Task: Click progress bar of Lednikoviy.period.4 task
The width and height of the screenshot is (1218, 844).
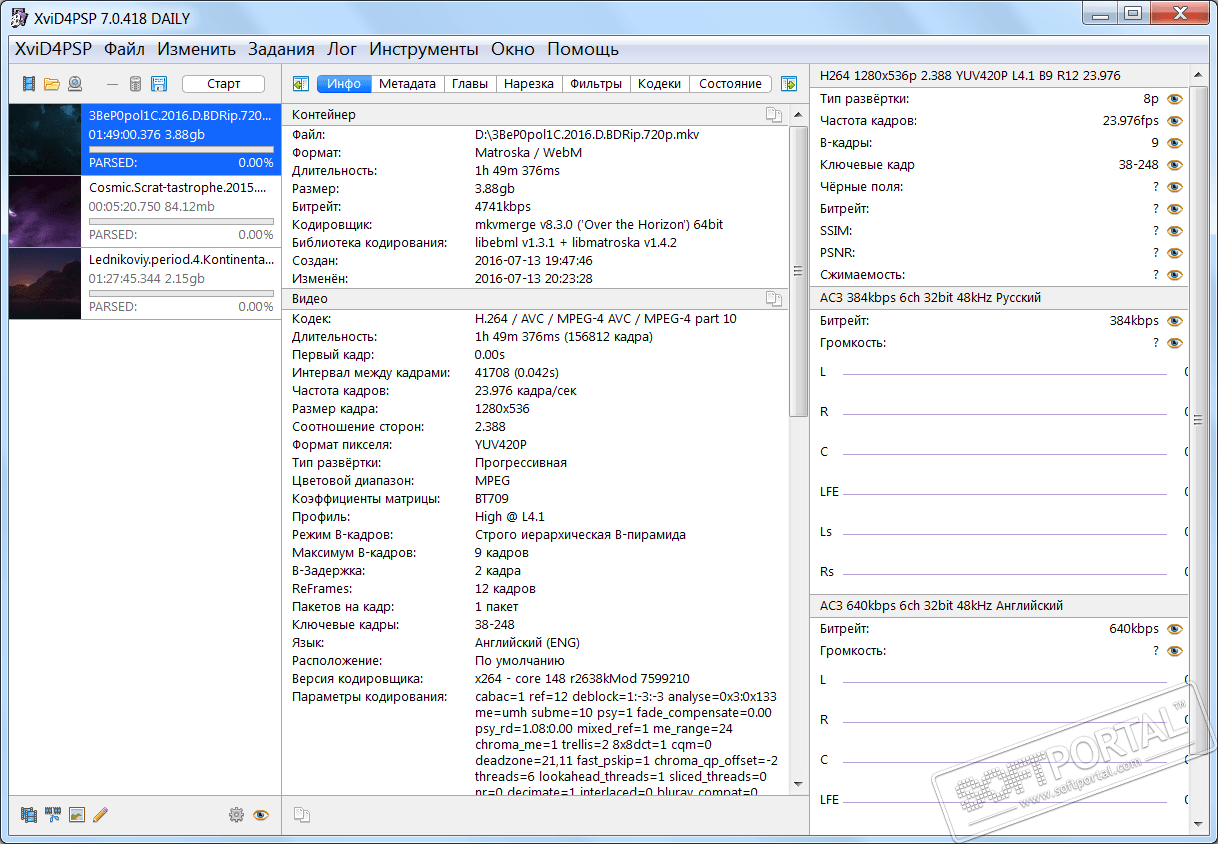Action: tap(181, 293)
